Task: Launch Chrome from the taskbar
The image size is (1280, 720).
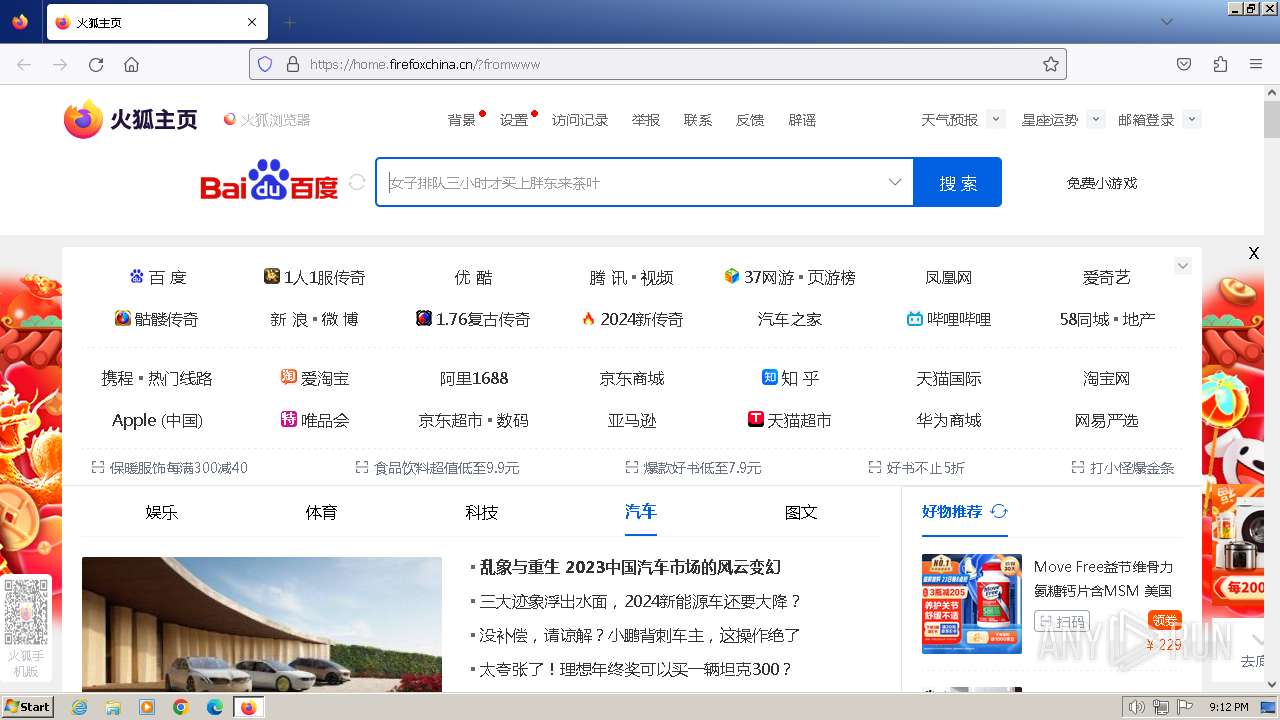Action: pyautogui.click(x=181, y=707)
